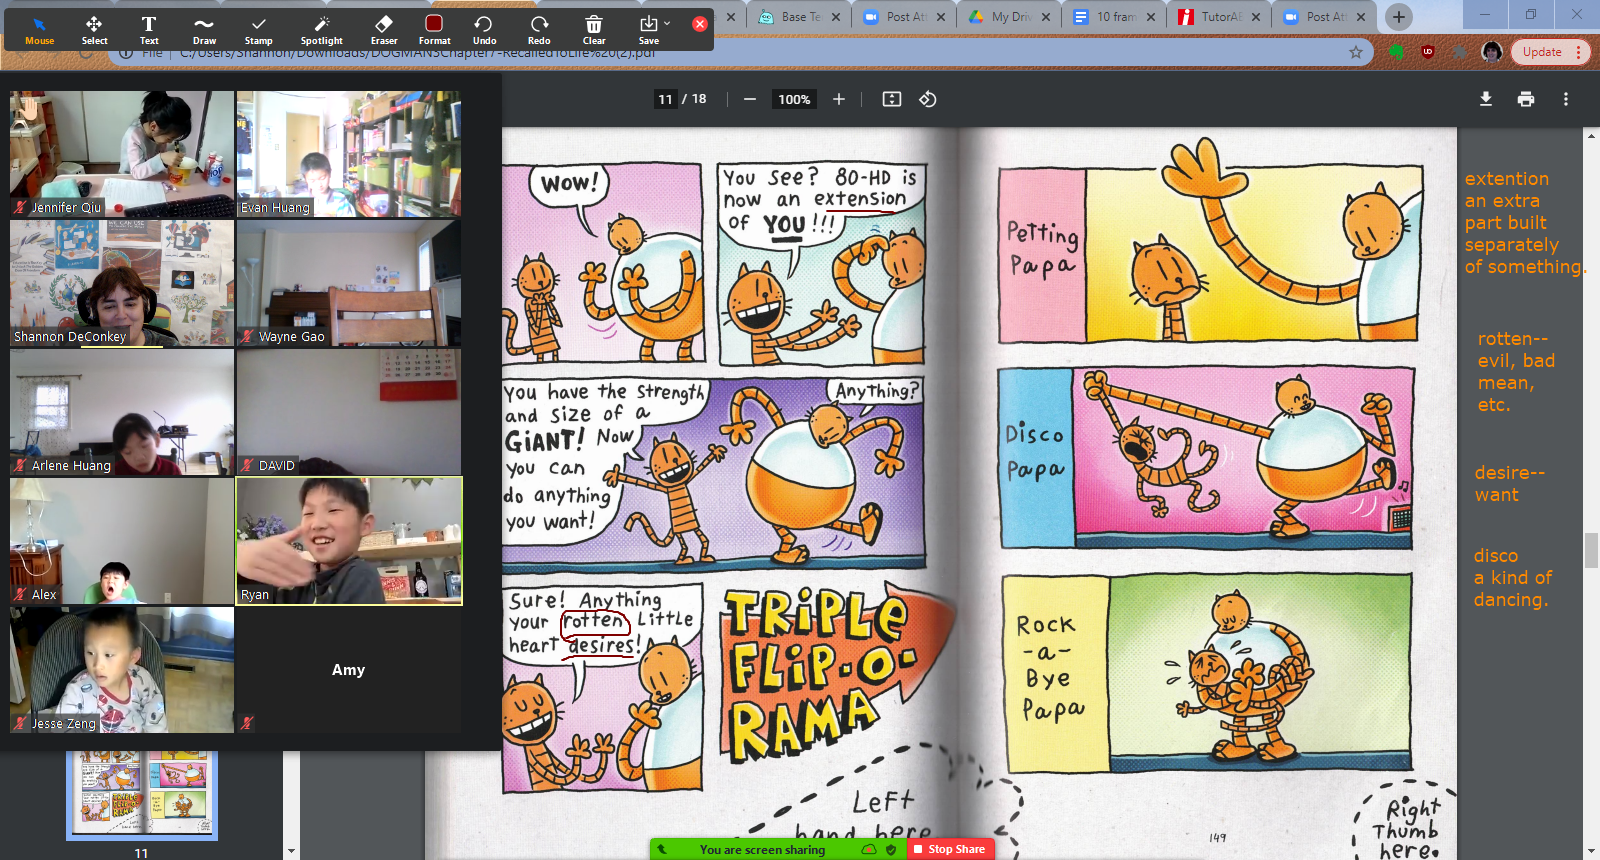
Task: Print the PDF document
Action: [x=1526, y=99]
